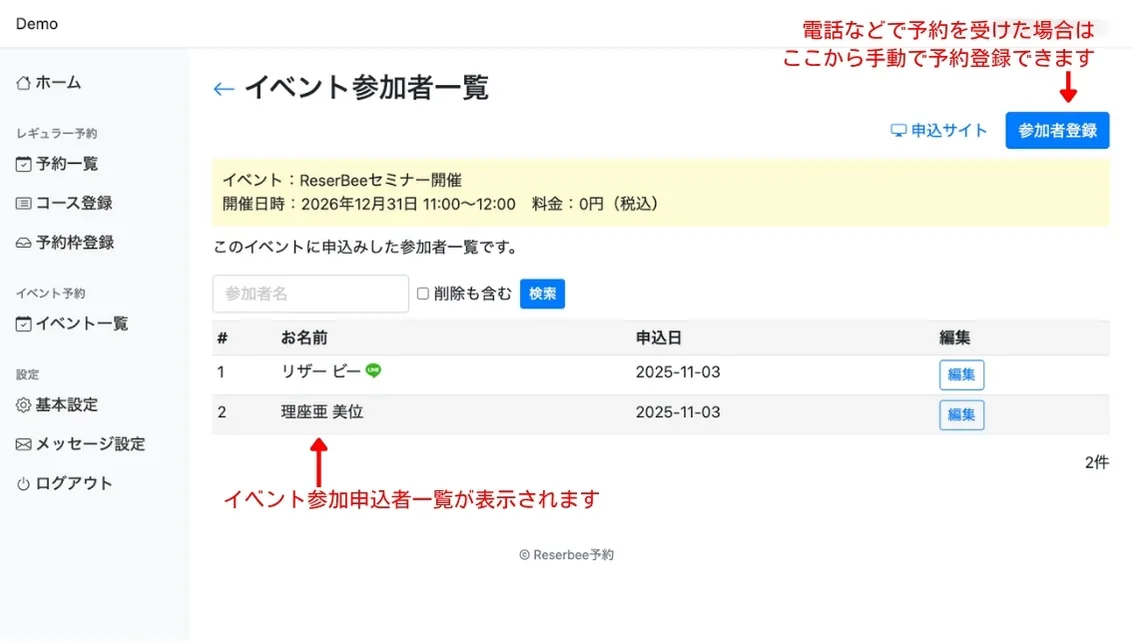This screenshot has width=1134, height=641.
Task: Go to メッセージ設定 menu item
Action: point(90,444)
